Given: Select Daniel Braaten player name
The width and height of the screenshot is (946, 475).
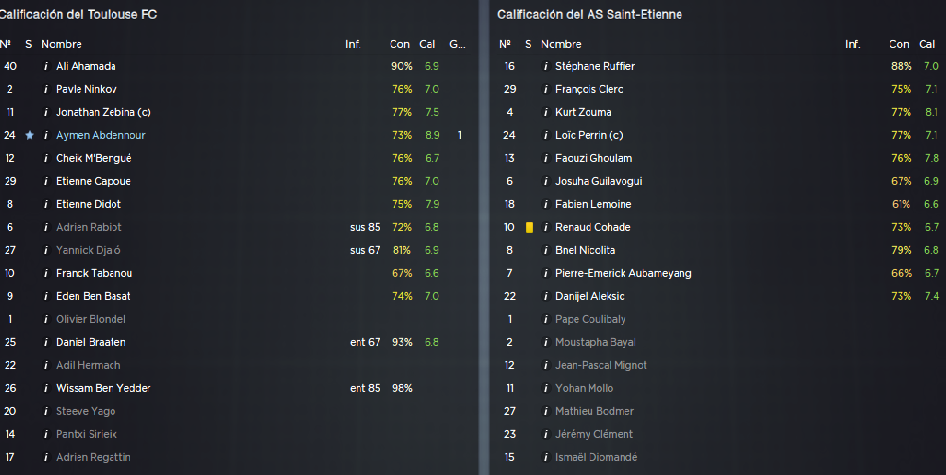Looking at the screenshot, I should [90, 342].
